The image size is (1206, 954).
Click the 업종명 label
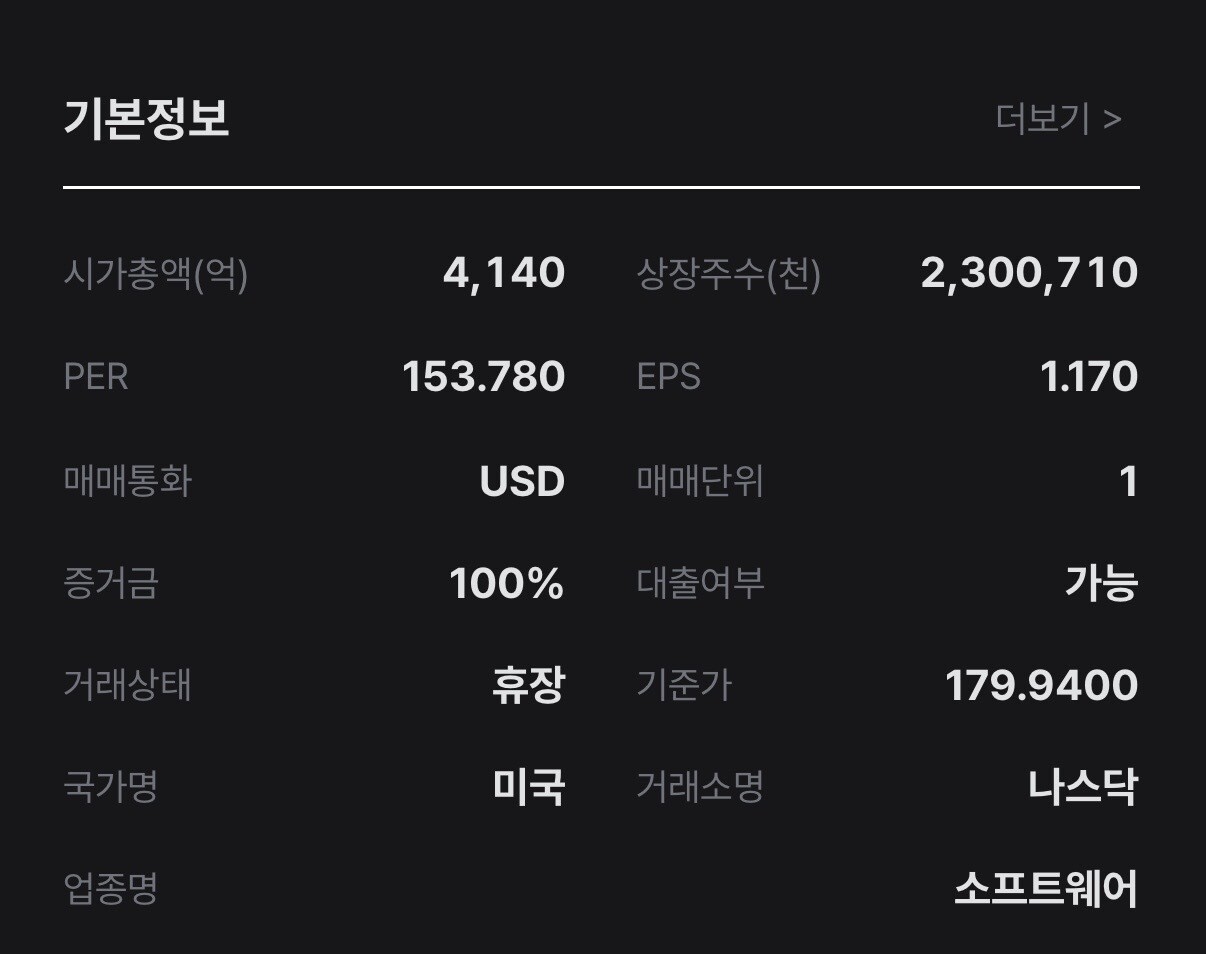click(x=111, y=889)
